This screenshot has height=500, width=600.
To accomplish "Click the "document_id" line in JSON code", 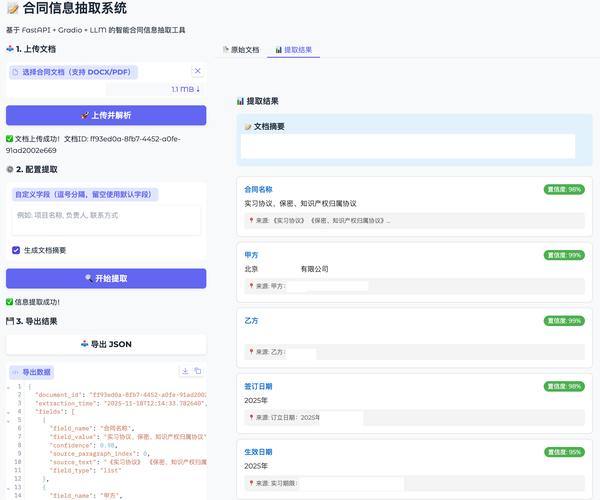I will (121, 395).
